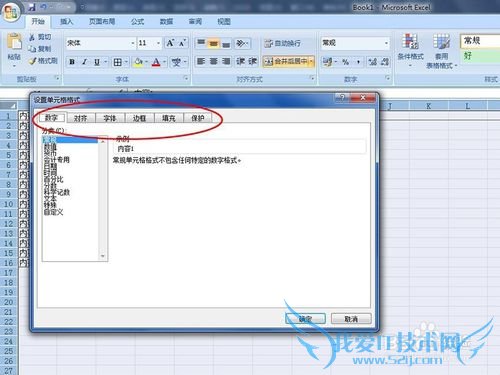Increase decimal places
Viewport: 500px width, 375px height.
pos(373,62)
